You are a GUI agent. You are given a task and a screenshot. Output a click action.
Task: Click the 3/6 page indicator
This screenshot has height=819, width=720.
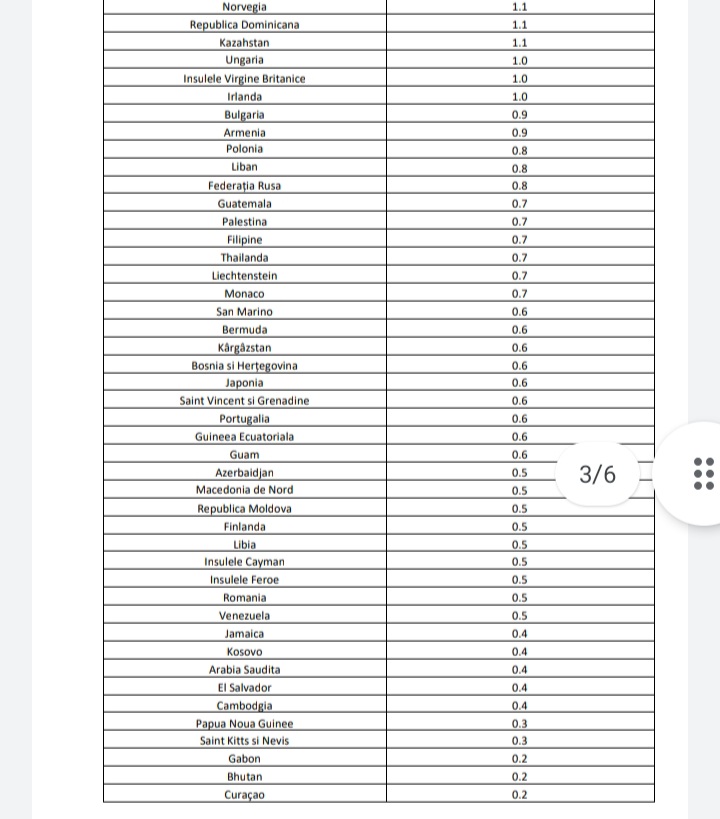pos(598,474)
